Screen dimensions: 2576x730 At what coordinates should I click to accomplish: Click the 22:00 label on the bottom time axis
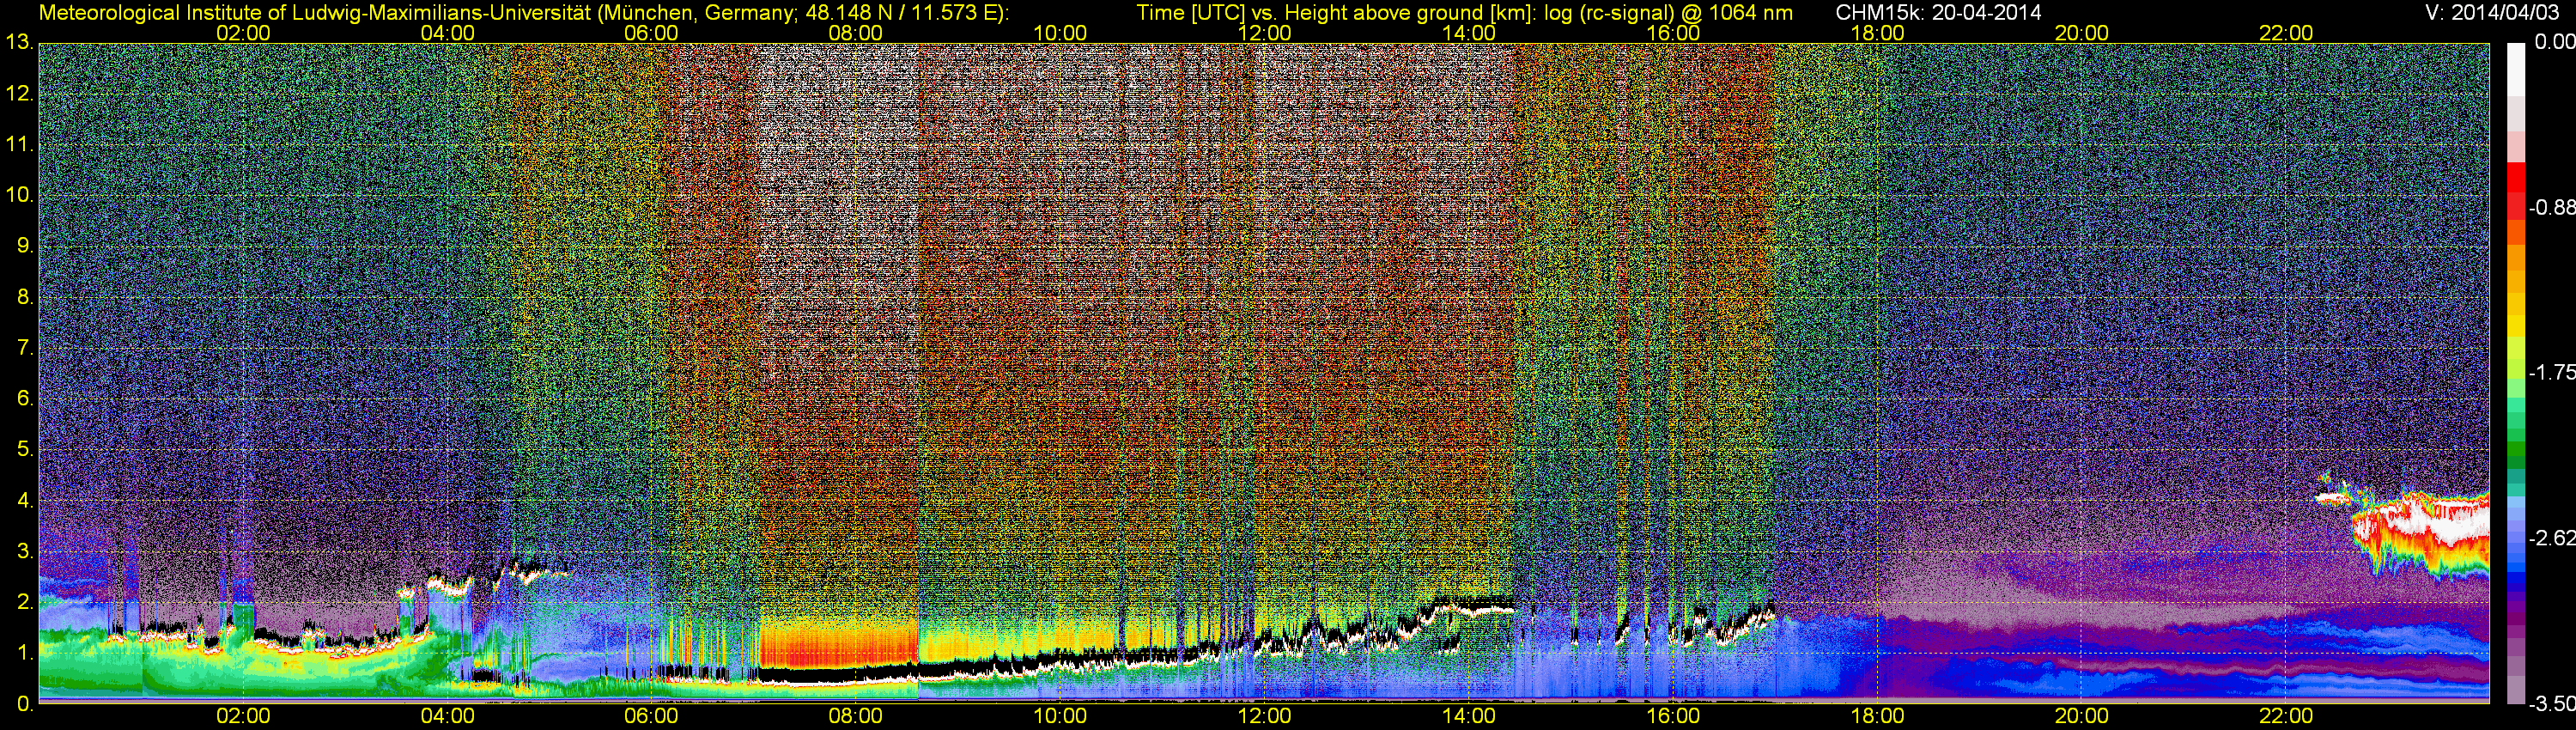(x=2286, y=716)
